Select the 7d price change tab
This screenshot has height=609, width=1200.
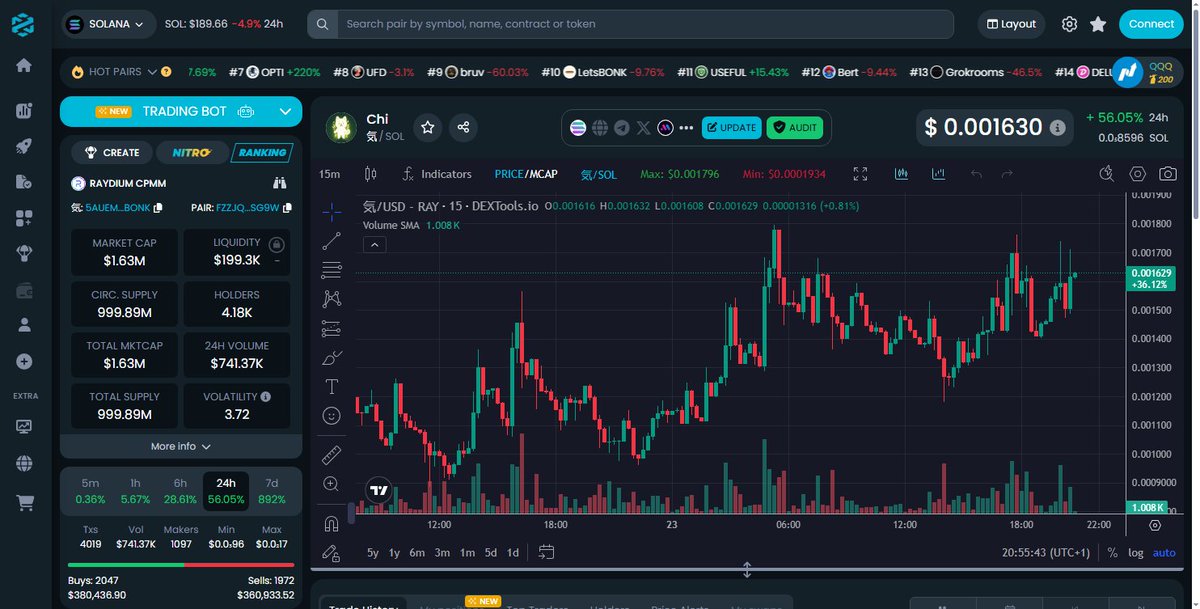tap(271, 491)
